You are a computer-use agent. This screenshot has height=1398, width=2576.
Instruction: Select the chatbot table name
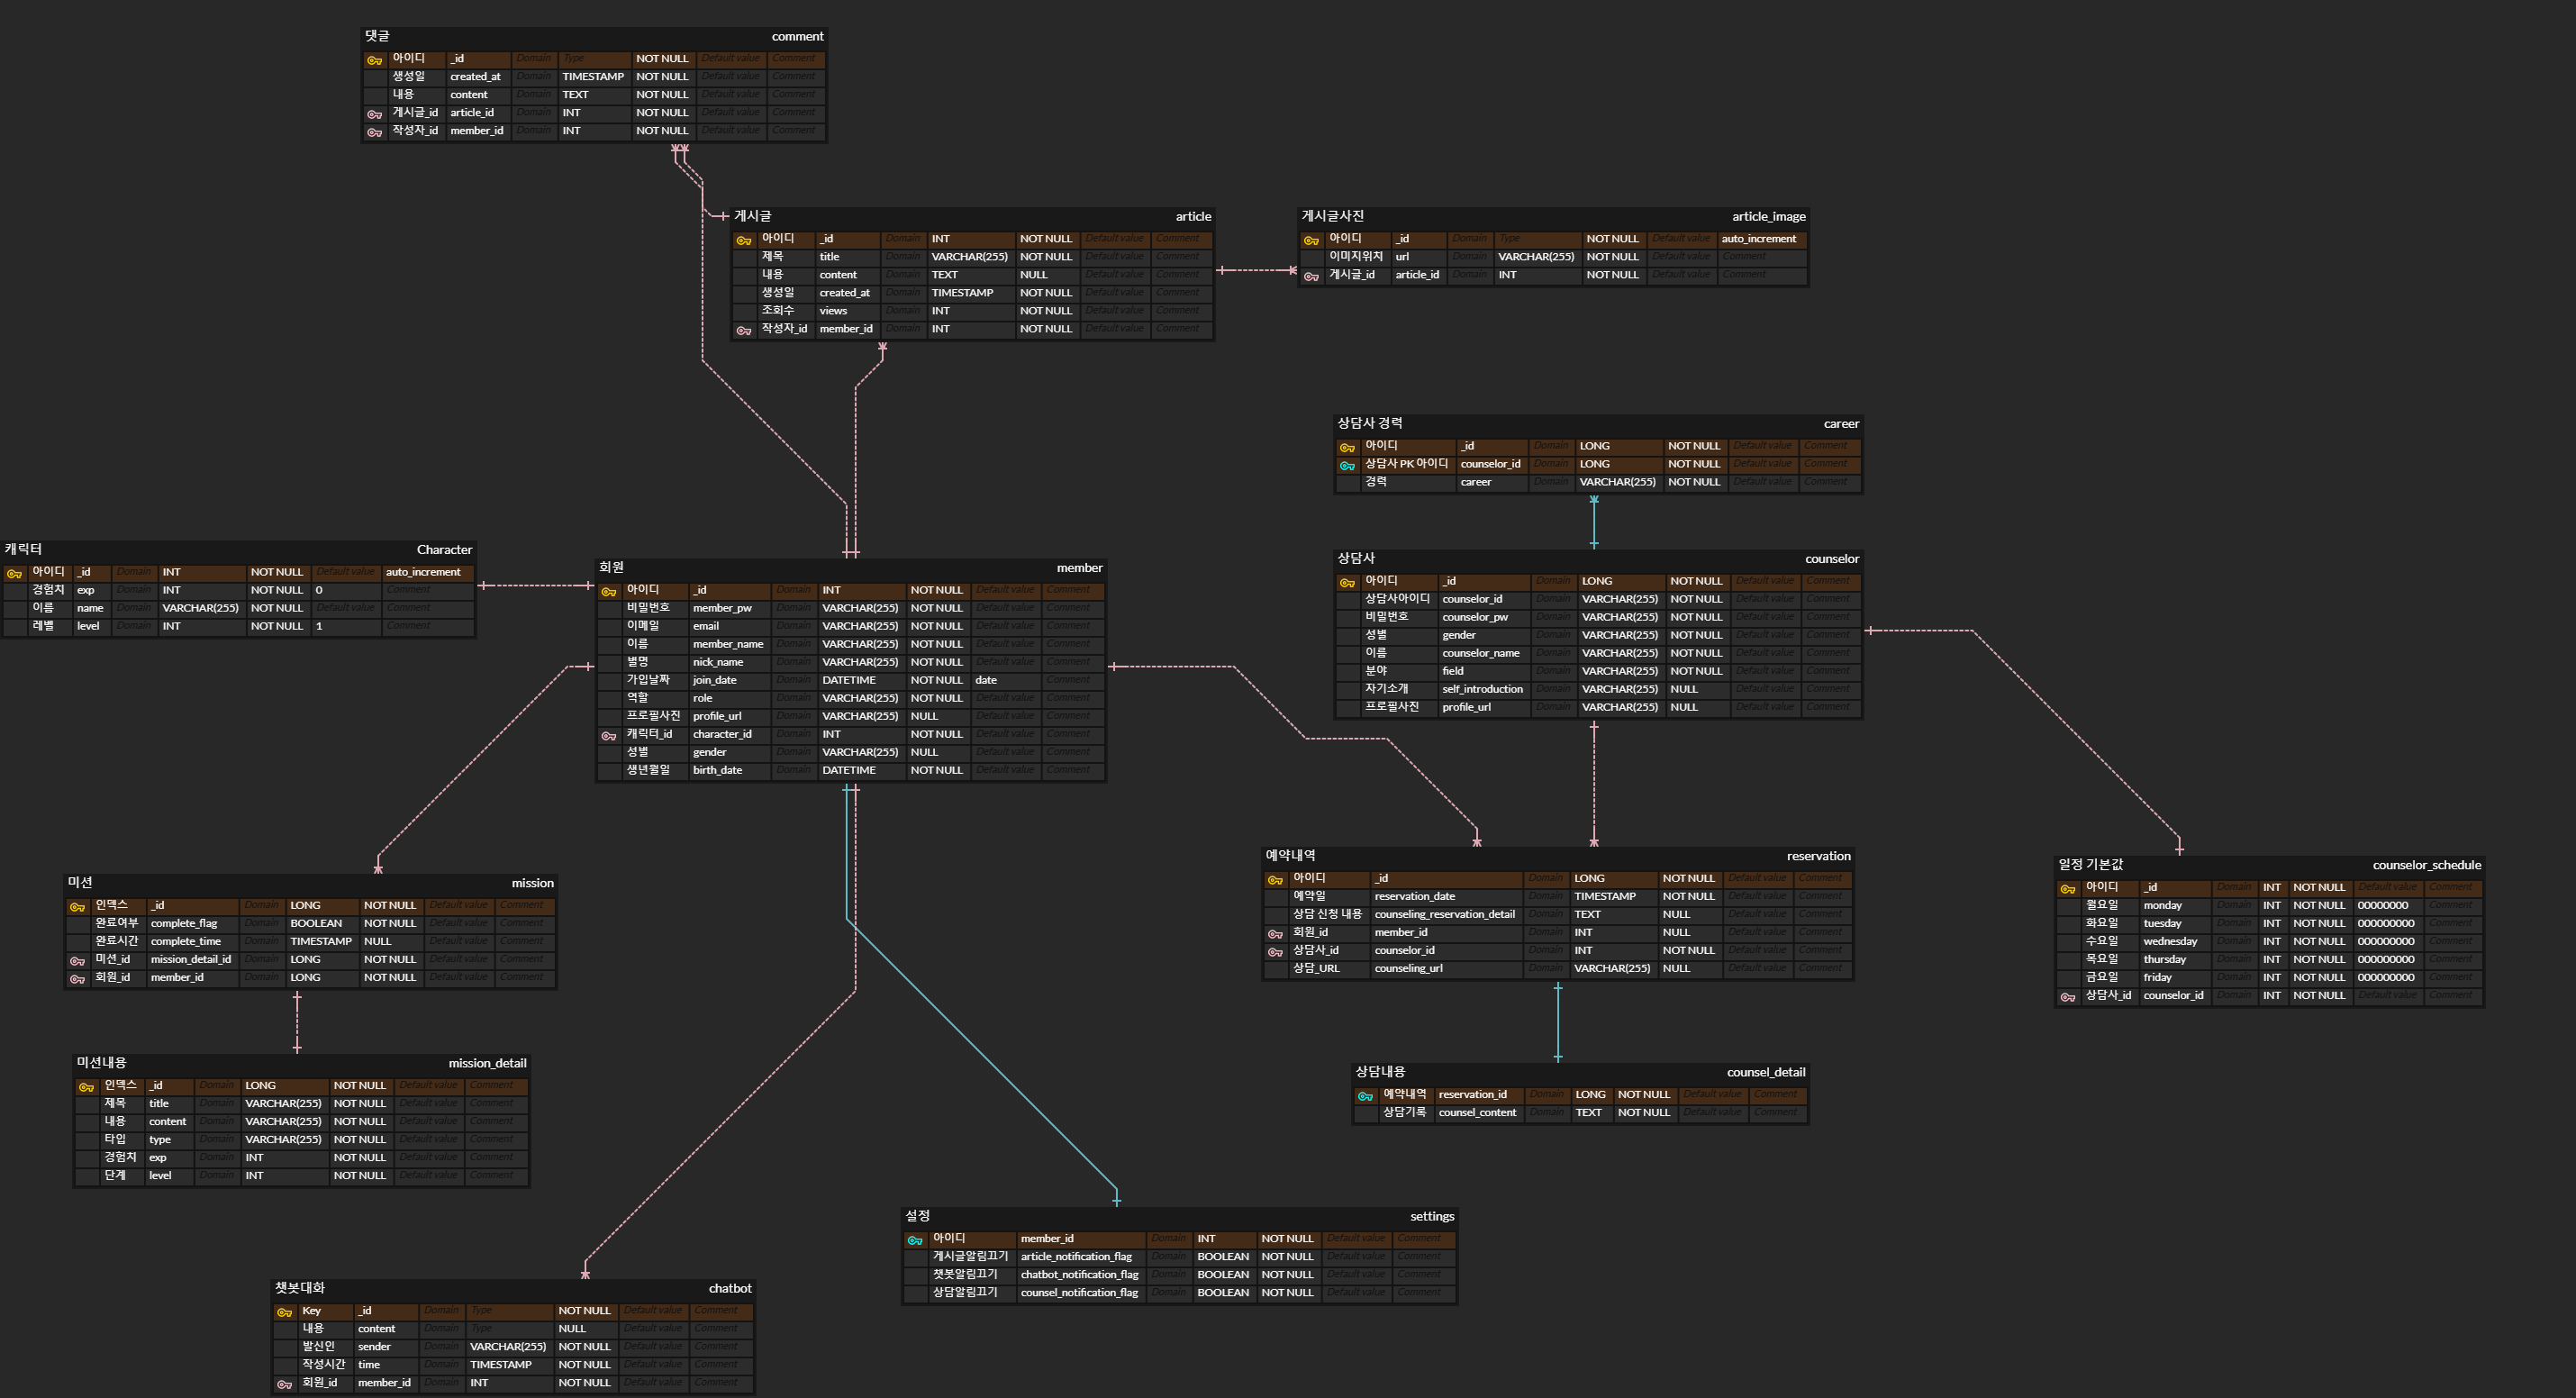click(x=730, y=1287)
